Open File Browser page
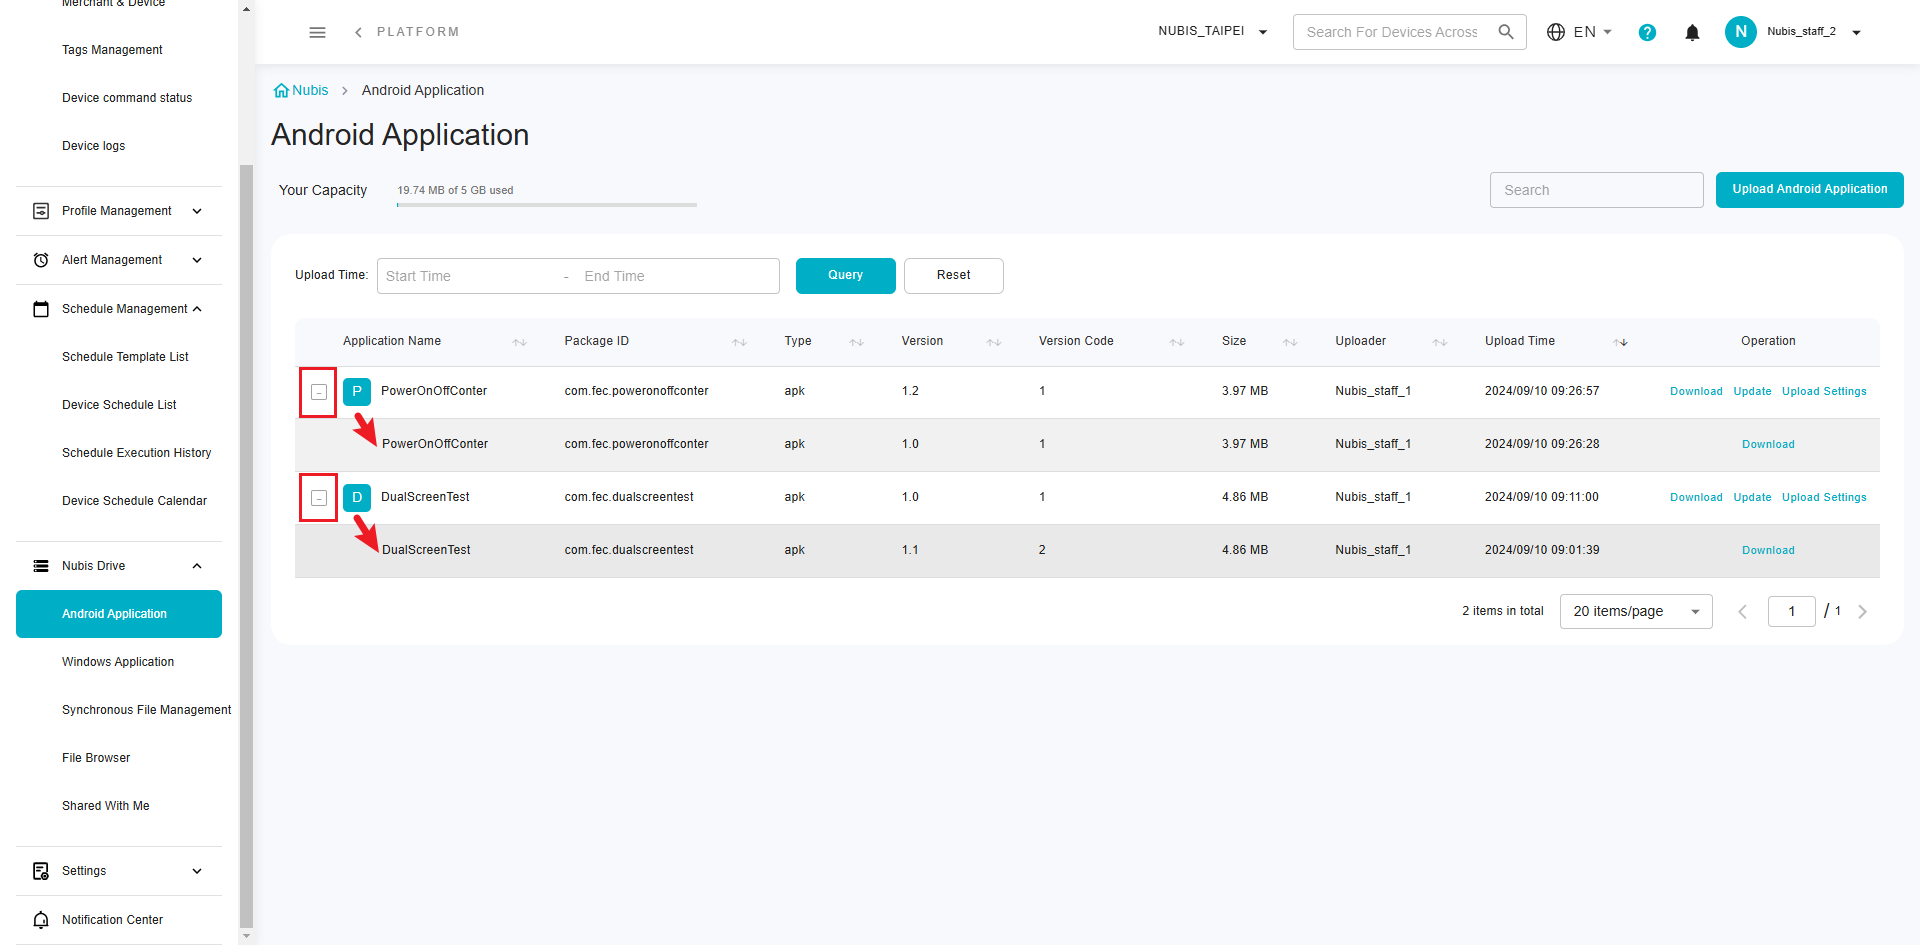1920x945 pixels. pos(96,758)
